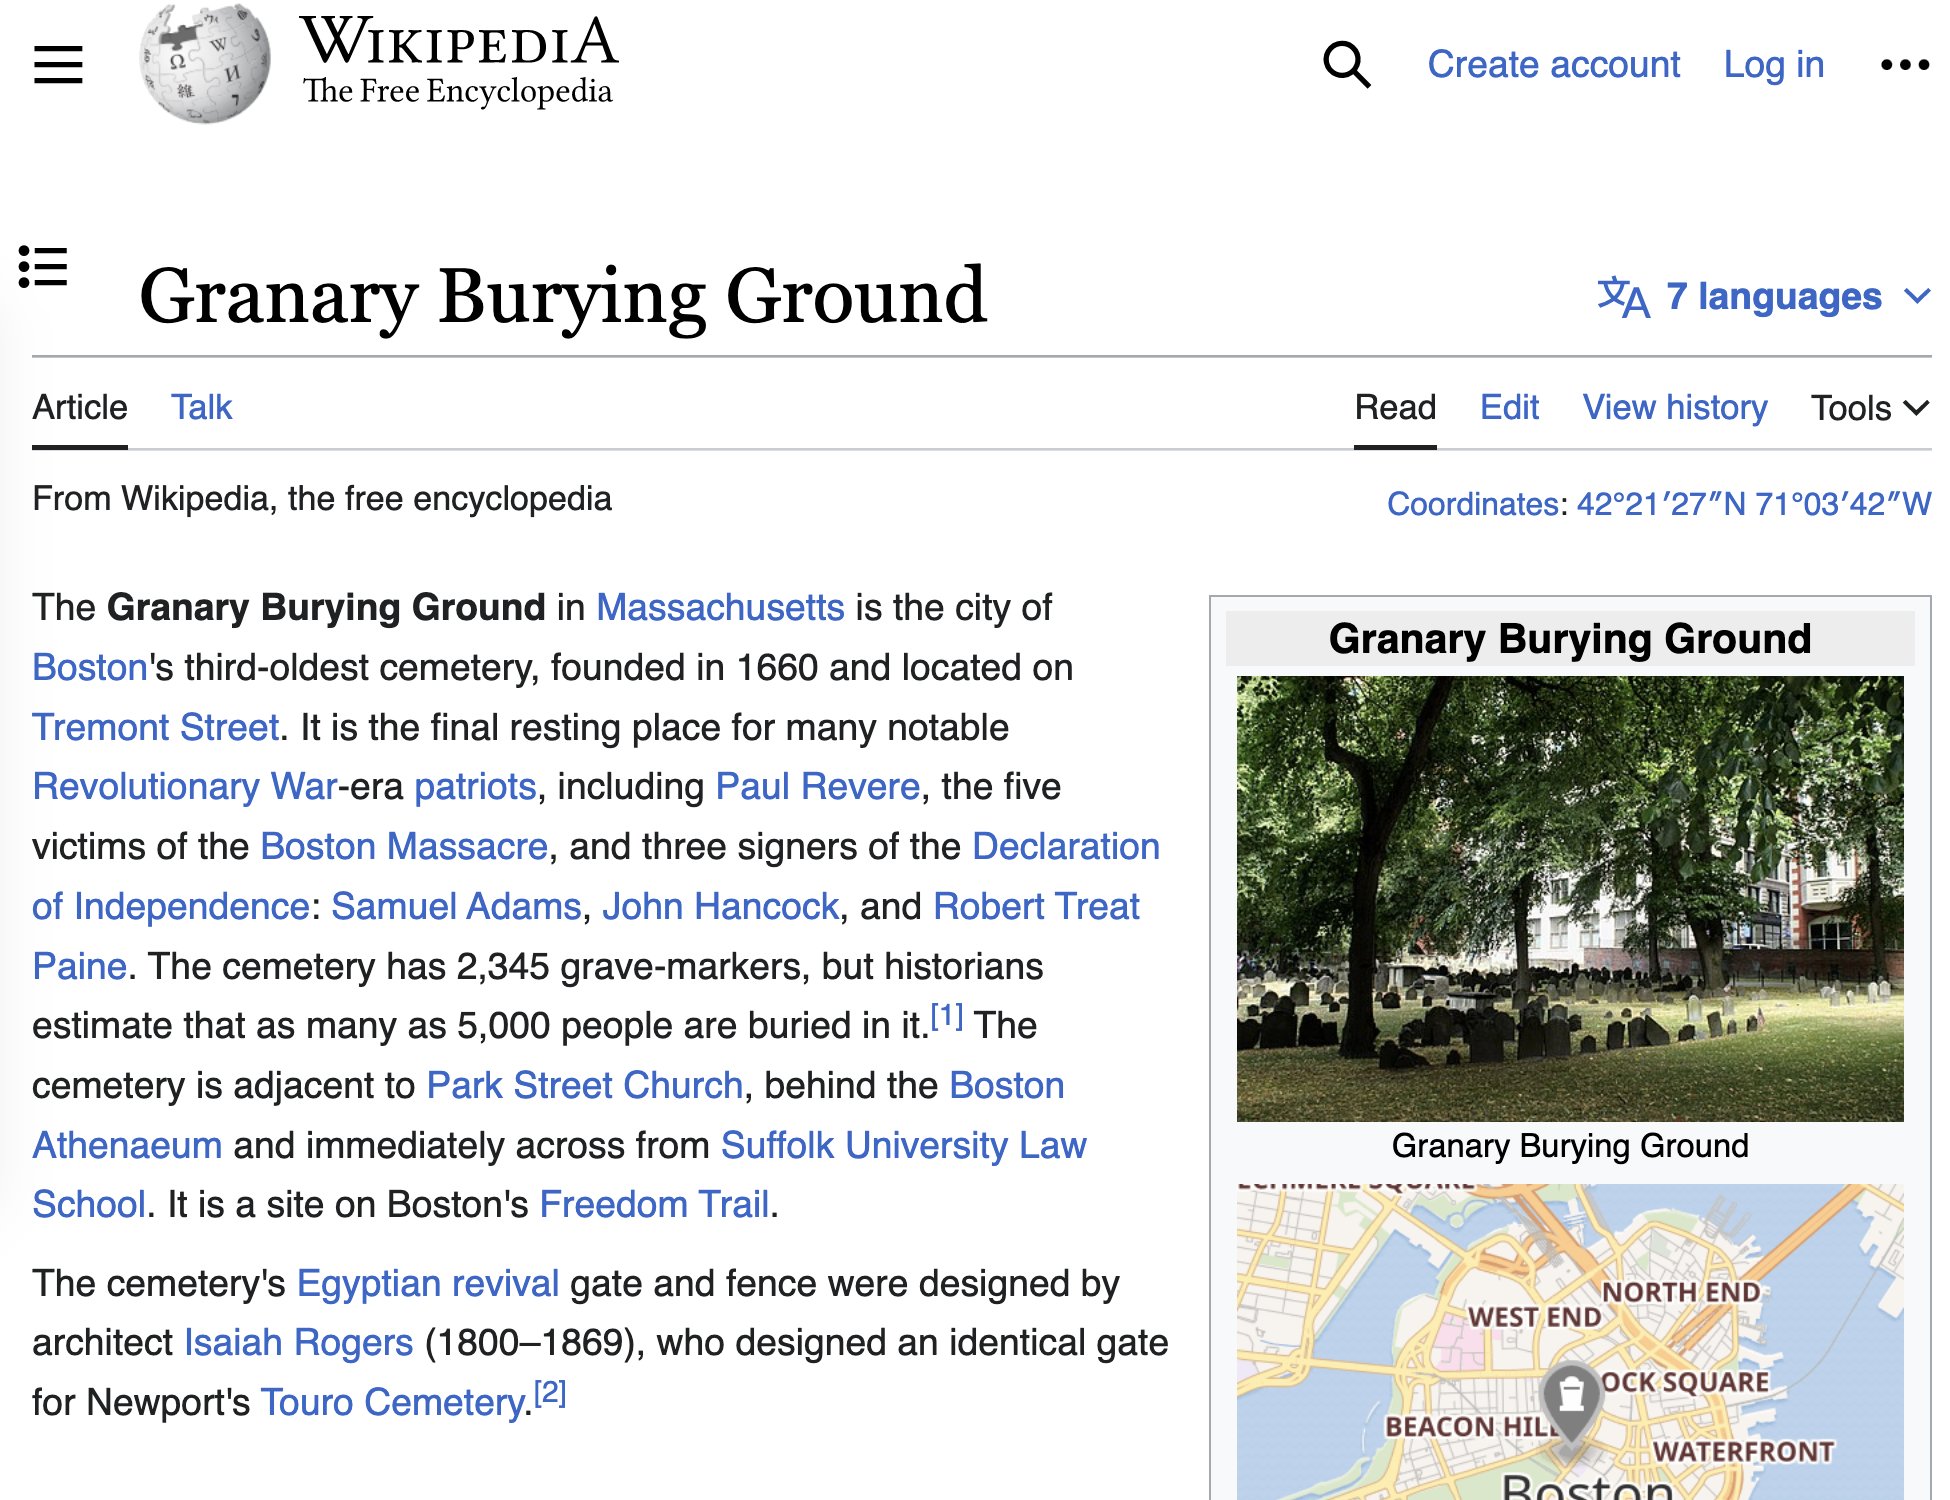Viewport: 1950px width, 1500px height.
Task: Open the cemetery photo thumbnail
Action: pos(1570,898)
